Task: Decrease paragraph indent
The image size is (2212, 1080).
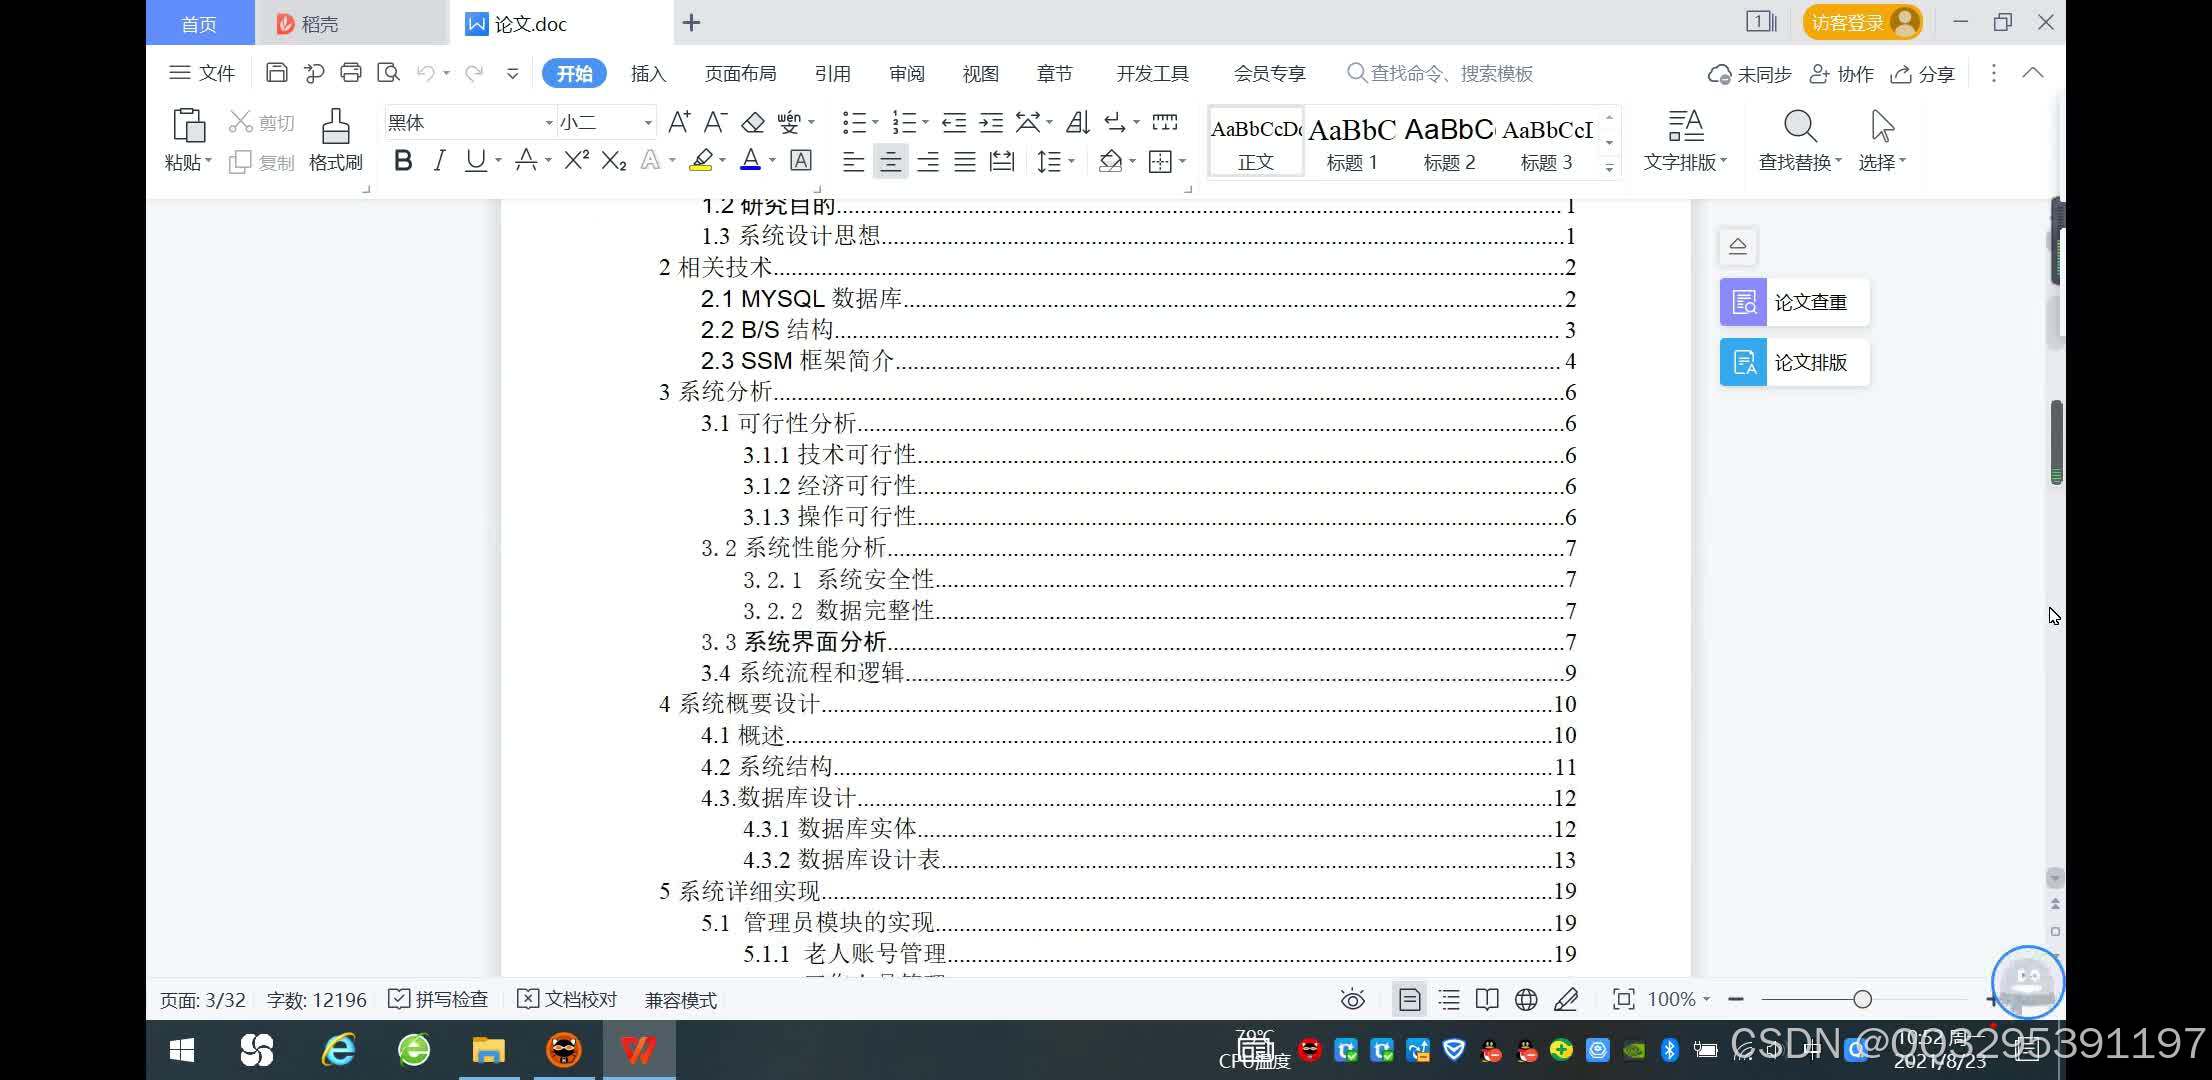Action: click(954, 122)
